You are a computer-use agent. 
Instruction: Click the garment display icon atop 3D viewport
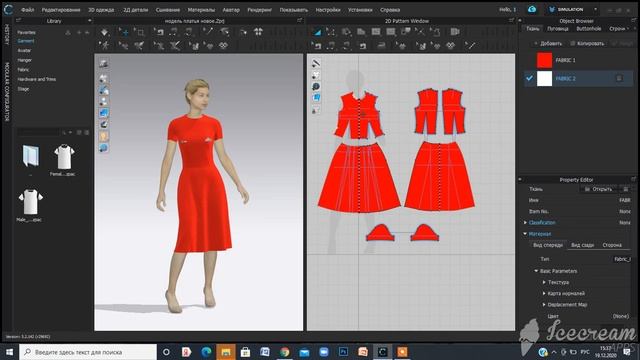click(104, 63)
